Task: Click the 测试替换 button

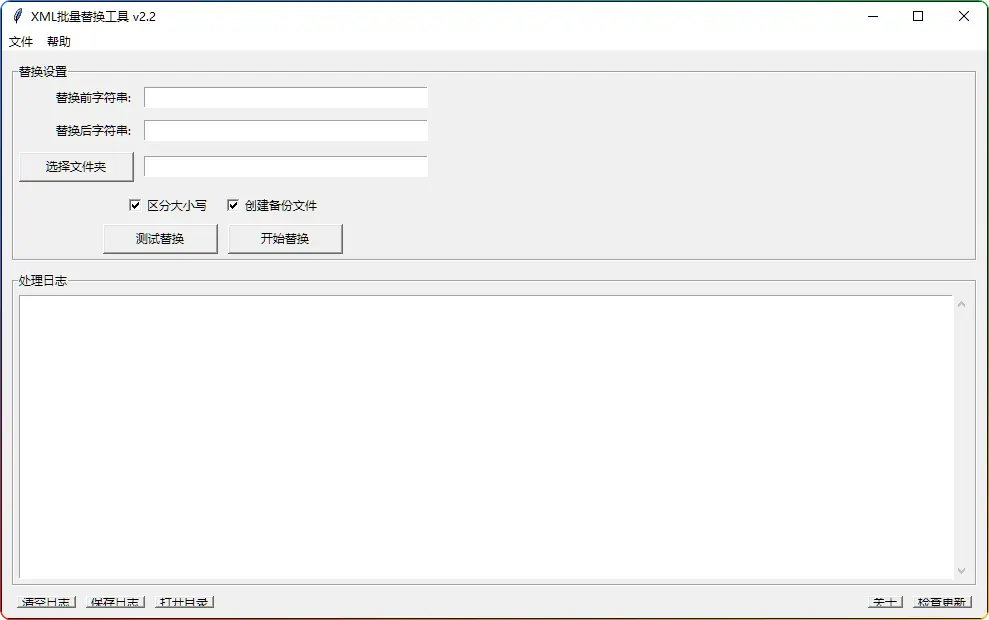Action: coord(160,238)
